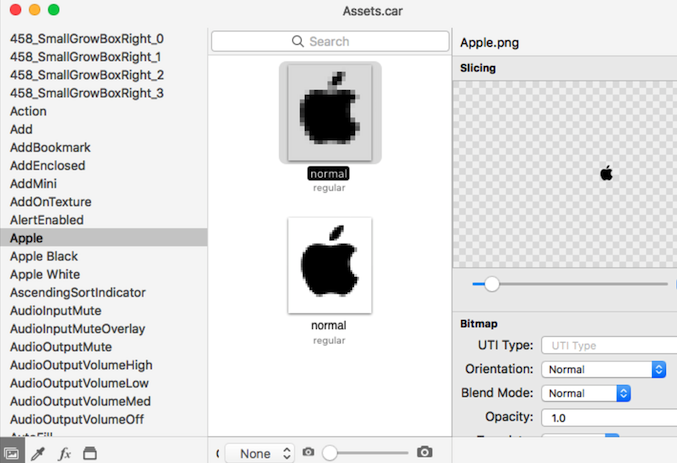The height and width of the screenshot is (463, 677).
Task: Open the None filter dropdown
Action: [260, 453]
